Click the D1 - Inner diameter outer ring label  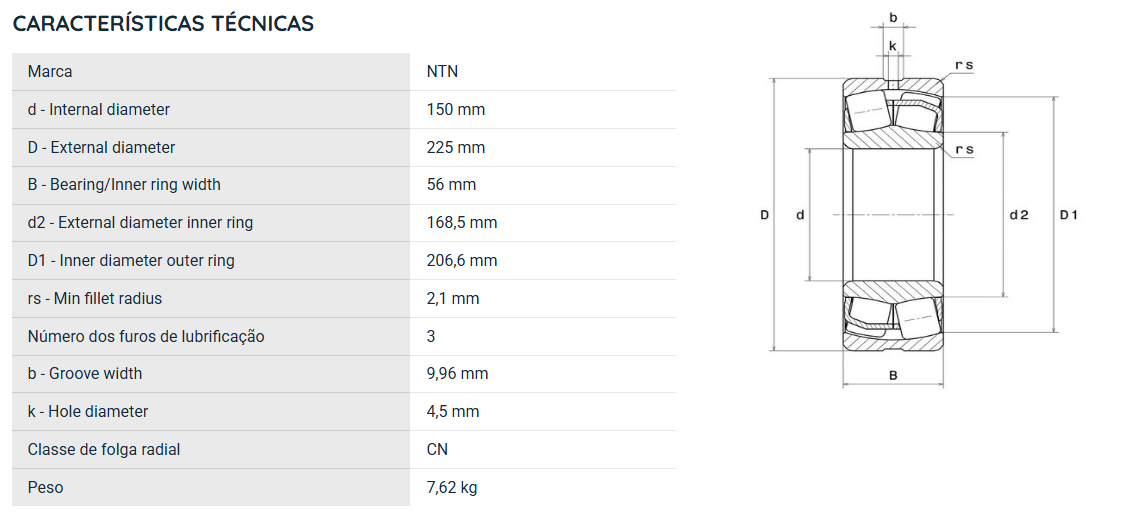131,261
